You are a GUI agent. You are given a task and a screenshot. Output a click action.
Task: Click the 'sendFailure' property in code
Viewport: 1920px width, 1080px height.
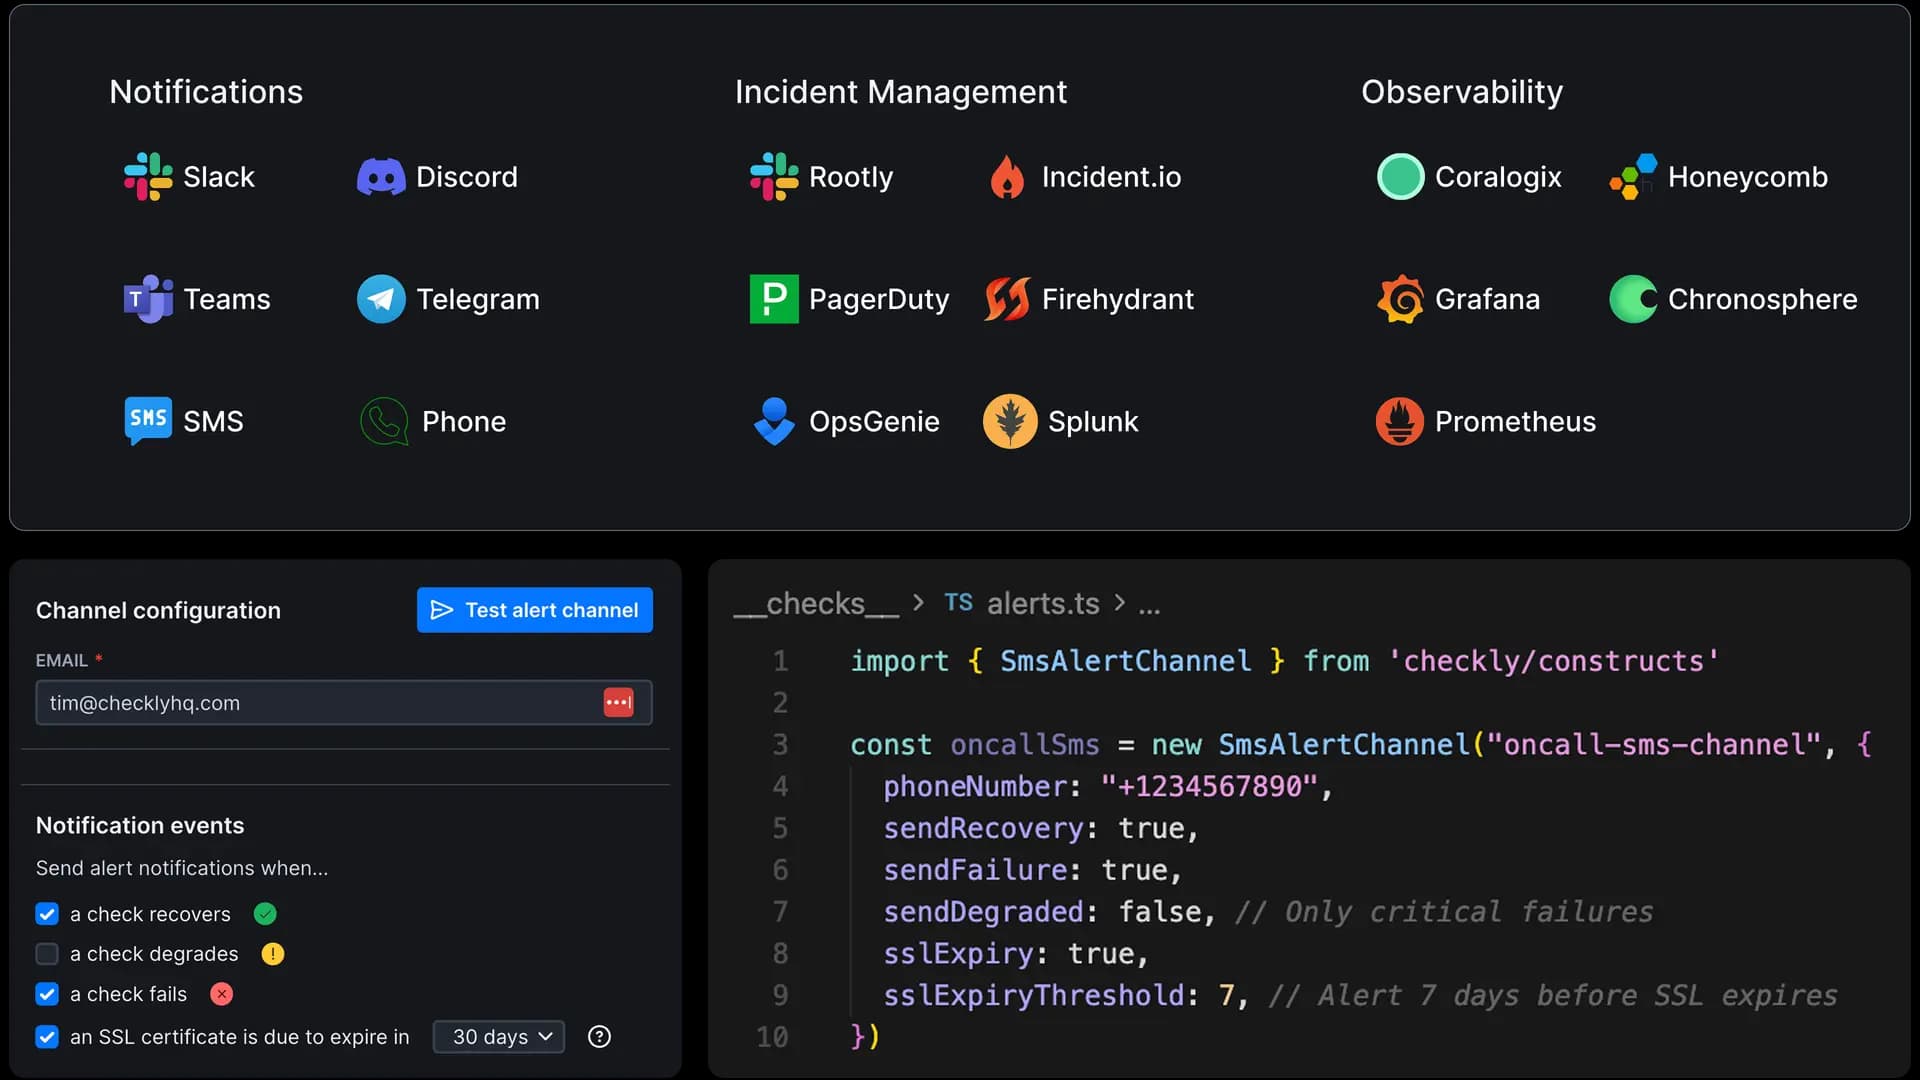tap(975, 870)
